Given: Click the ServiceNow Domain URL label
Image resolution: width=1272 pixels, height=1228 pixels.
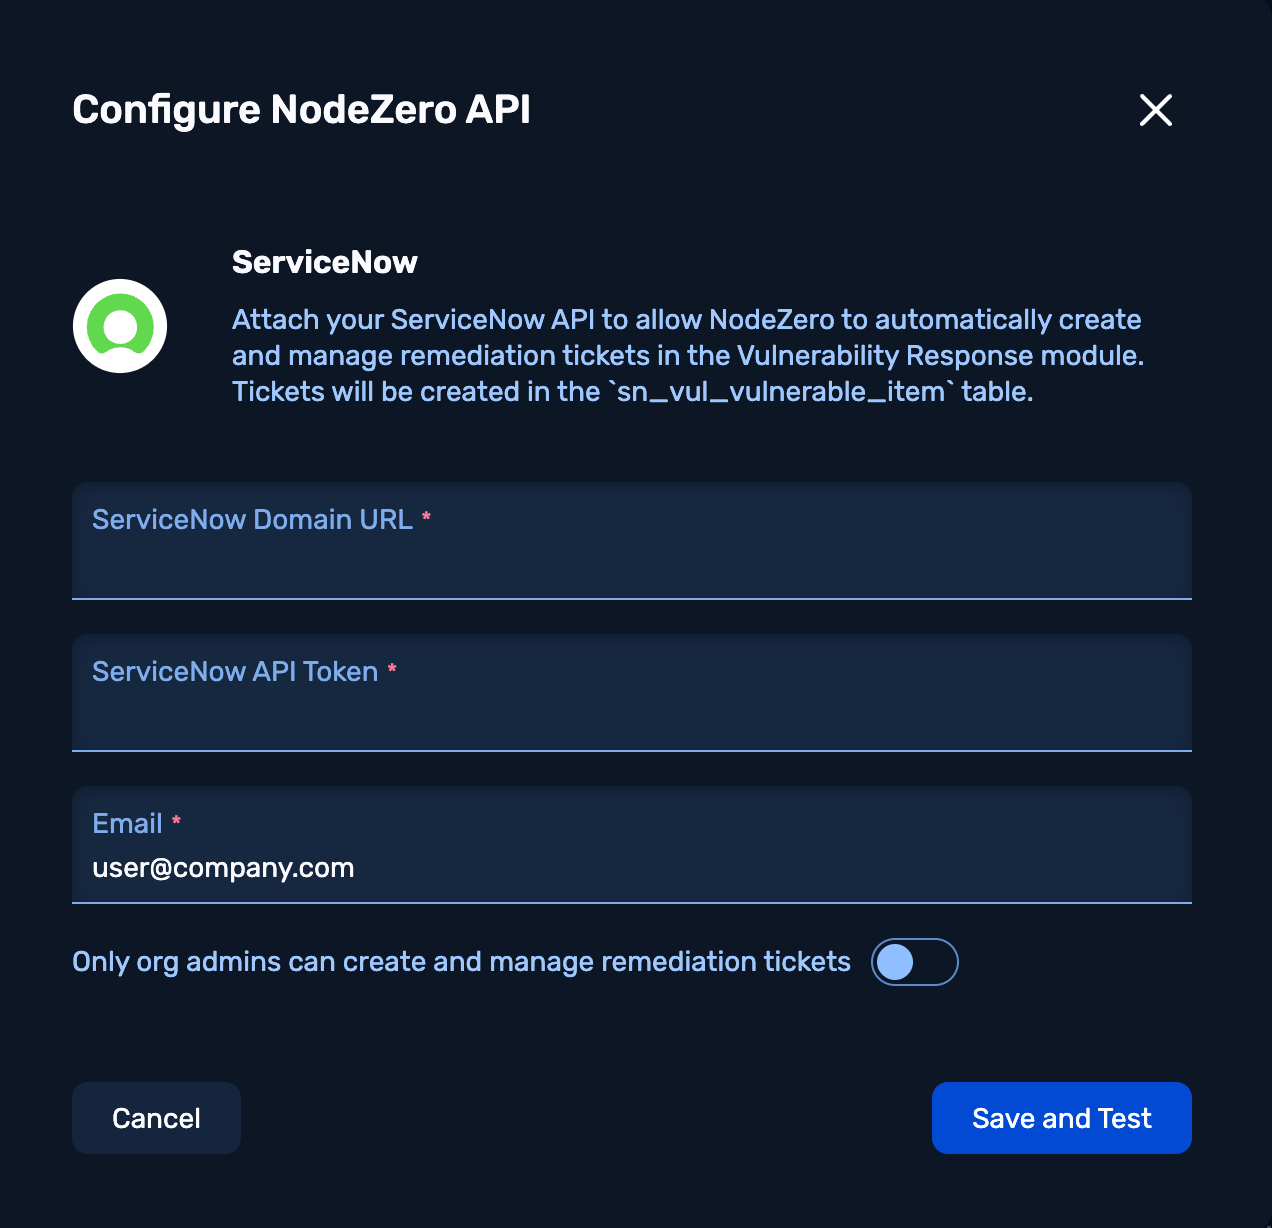Looking at the screenshot, I should click(252, 520).
